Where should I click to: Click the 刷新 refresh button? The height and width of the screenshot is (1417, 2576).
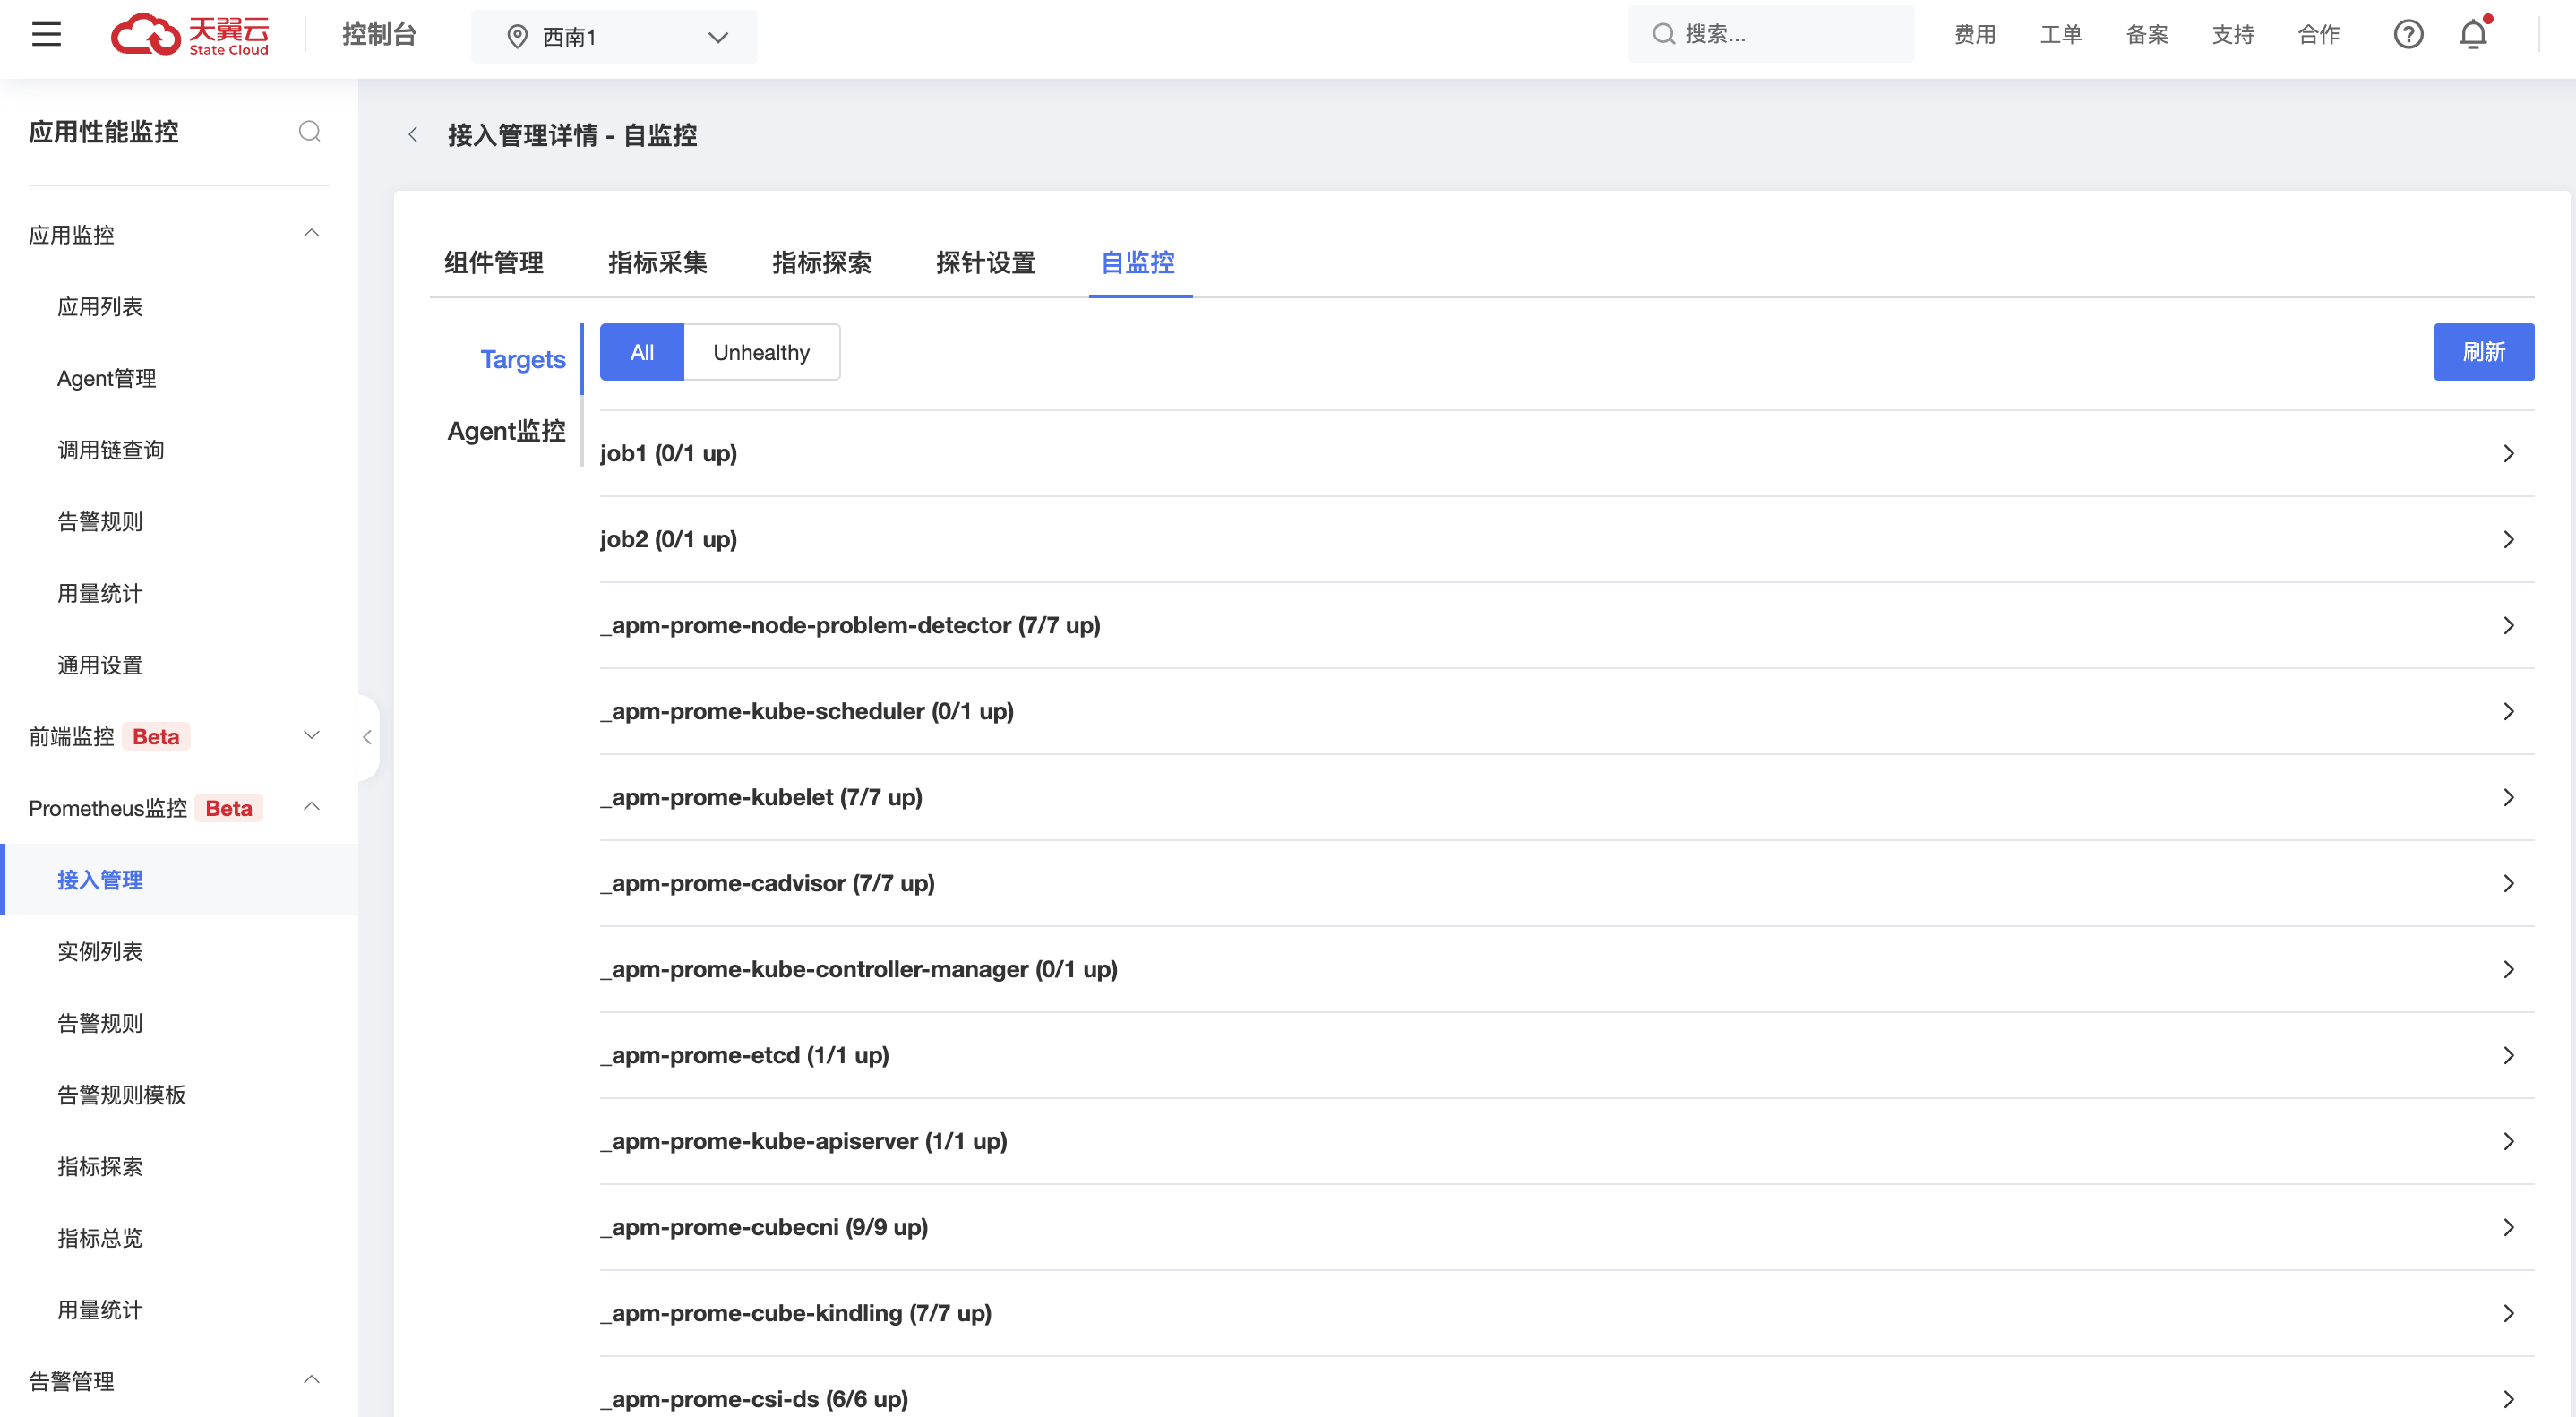pyautogui.click(x=2484, y=352)
